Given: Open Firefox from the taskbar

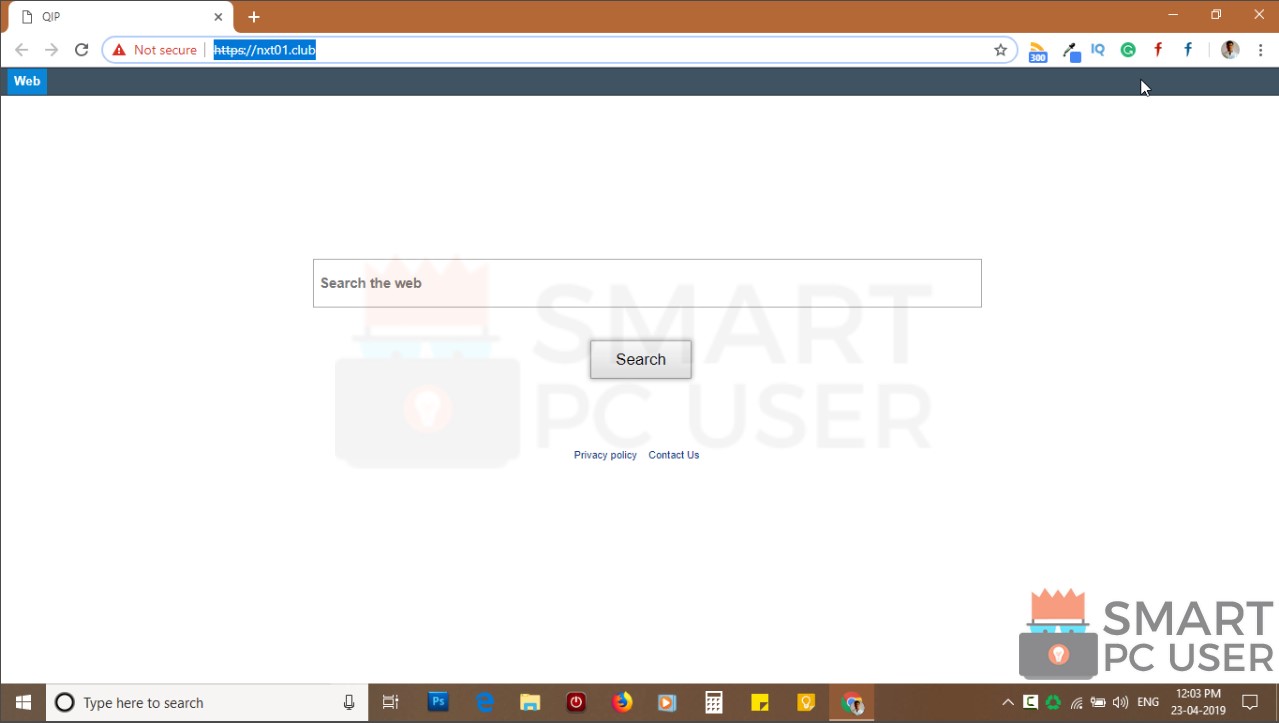Looking at the screenshot, I should [x=622, y=702].
